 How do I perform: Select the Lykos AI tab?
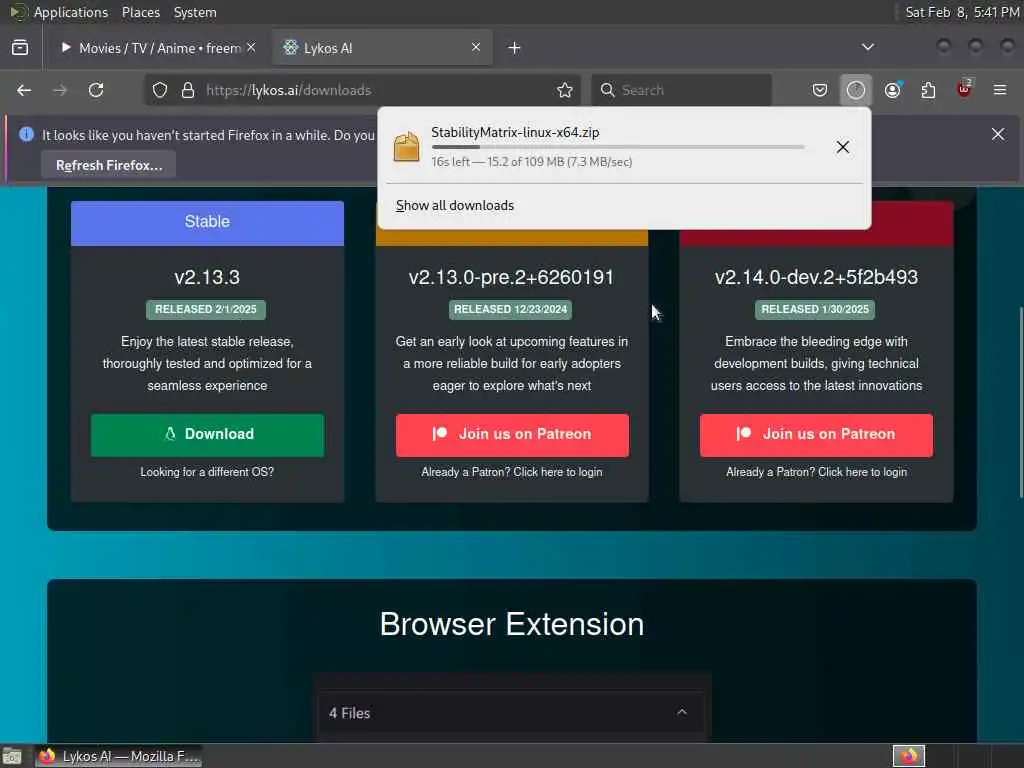[382, 48]
